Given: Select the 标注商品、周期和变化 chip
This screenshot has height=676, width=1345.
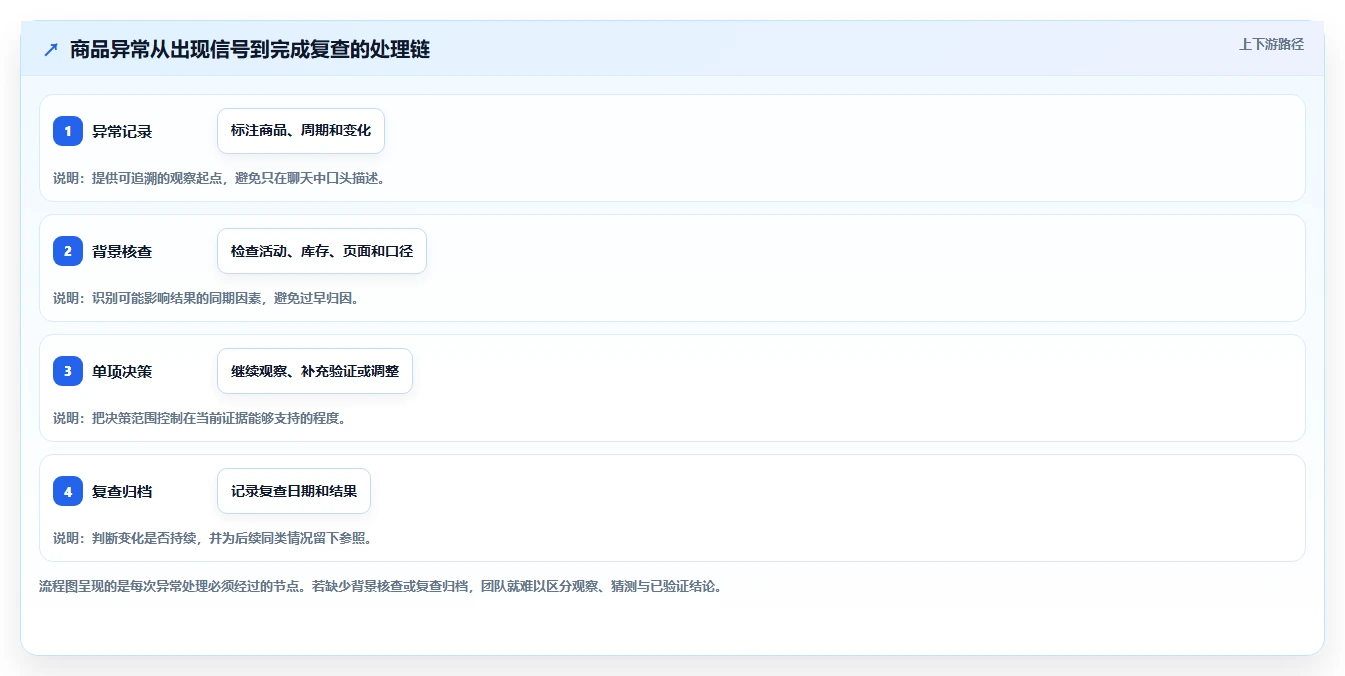Looking at the screenshot, I should [x=301, y=131].
